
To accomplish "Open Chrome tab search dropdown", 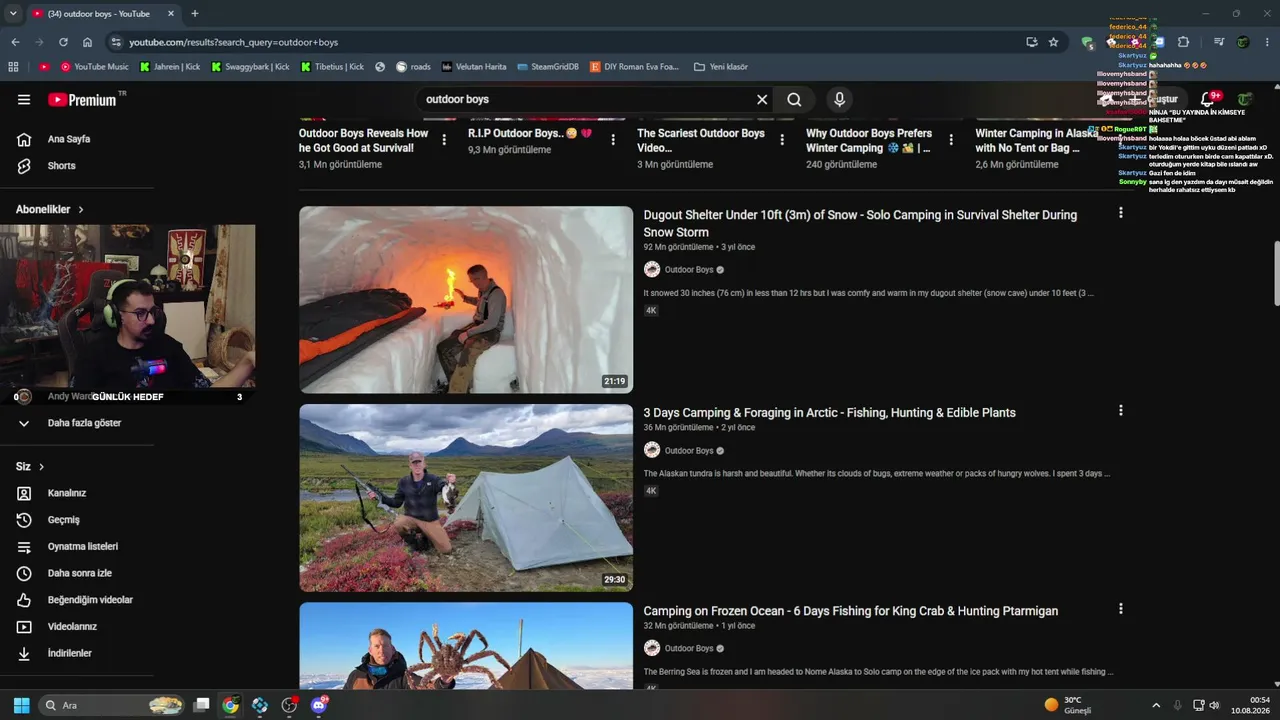I will (x=13, y=14).
